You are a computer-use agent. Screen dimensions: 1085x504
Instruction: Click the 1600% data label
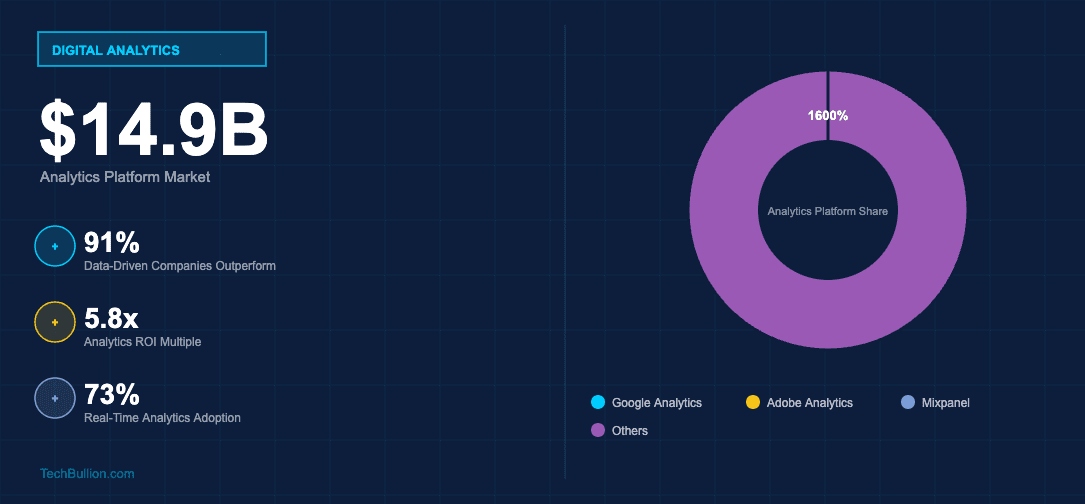click(828, 116)
